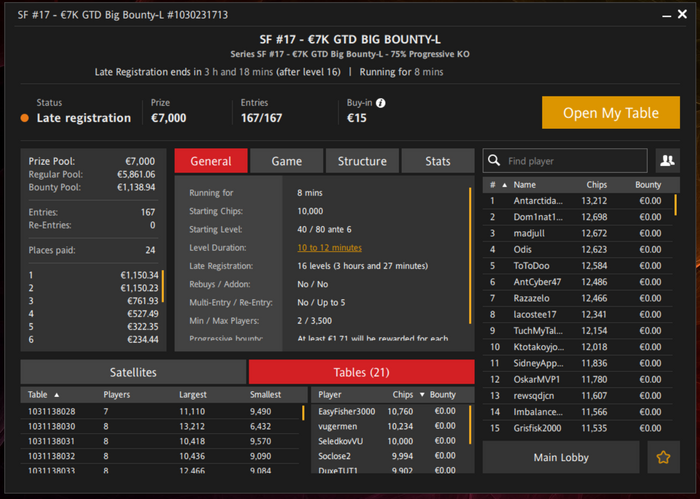The image size is (700, 499).
Task: Select player OskarMVP1 in ranking
Action: (577, 379)
